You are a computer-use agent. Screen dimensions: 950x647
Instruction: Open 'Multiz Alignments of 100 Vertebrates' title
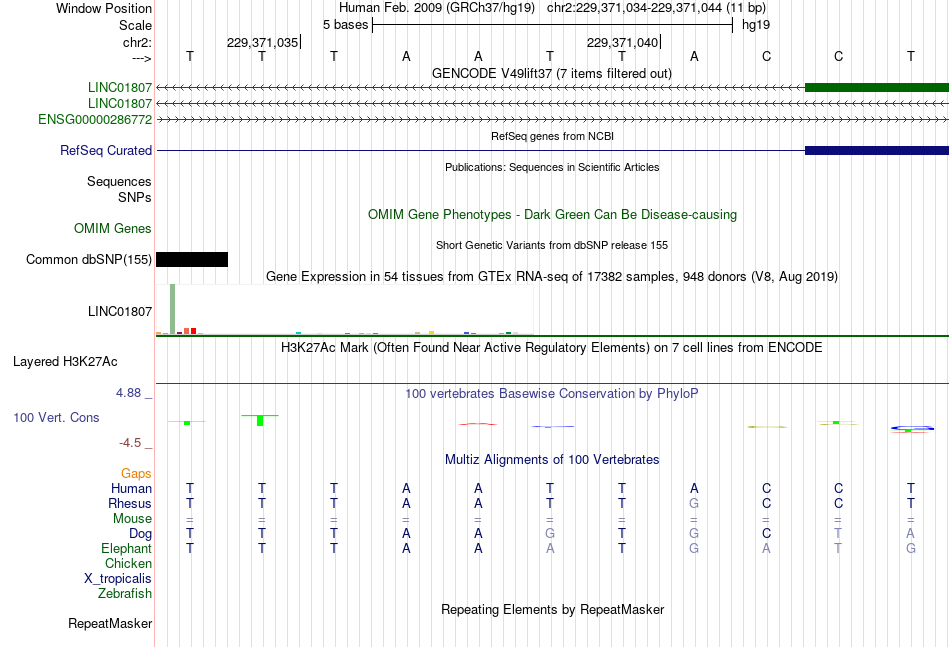tap(552, 460)
